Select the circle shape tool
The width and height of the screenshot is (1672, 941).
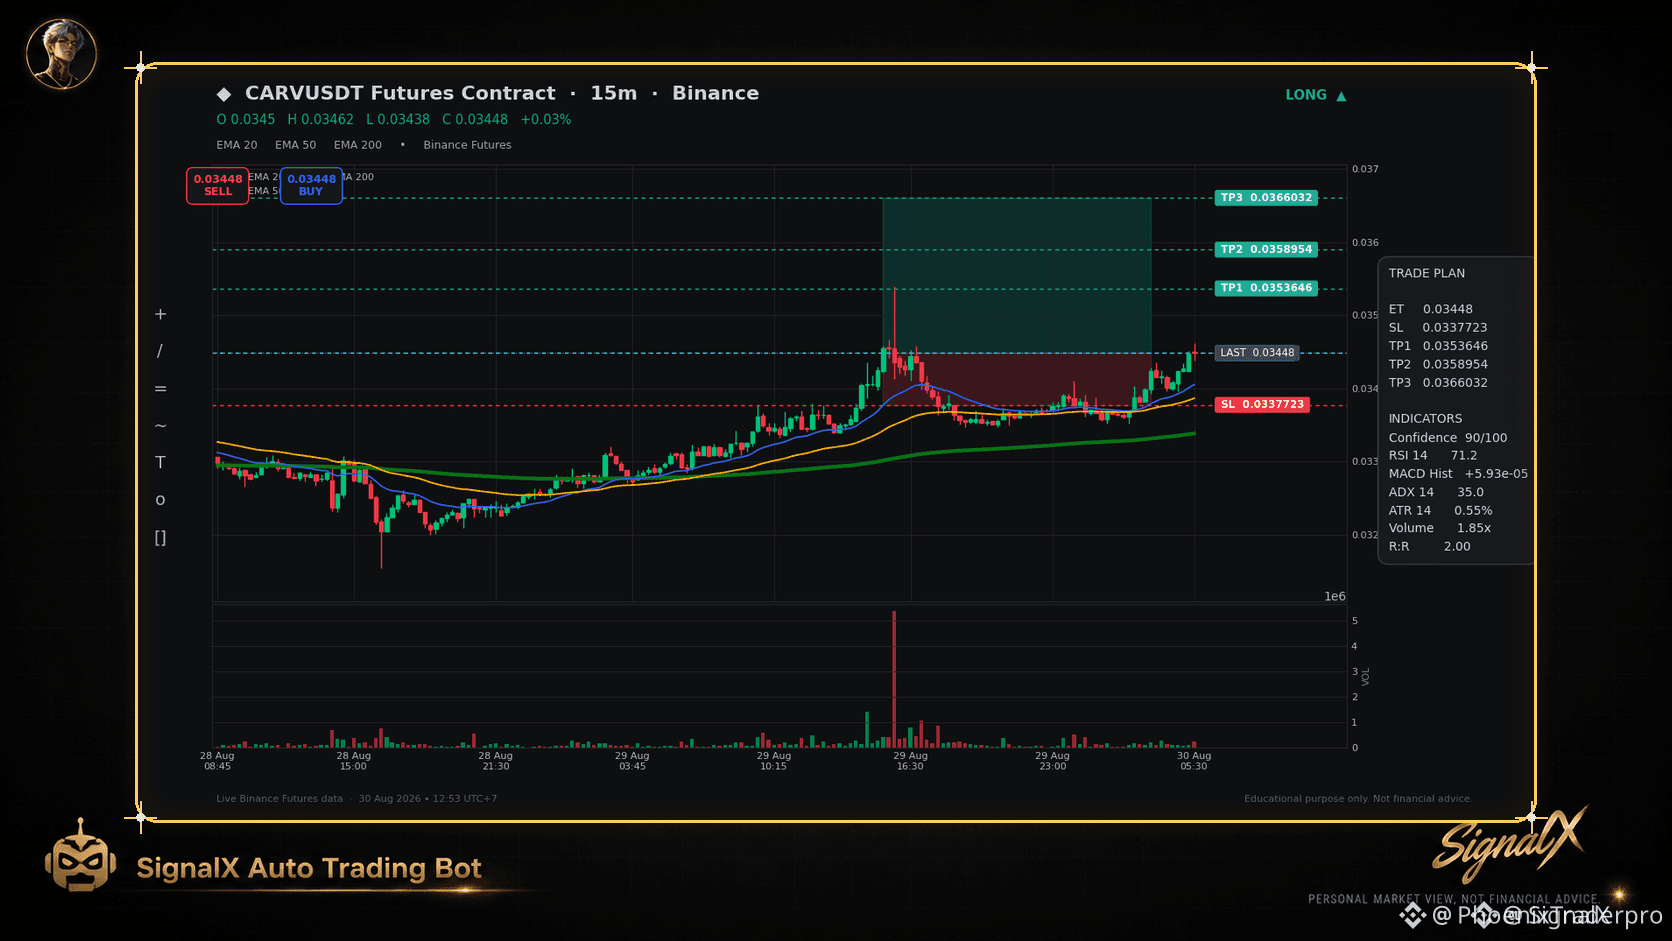pyautogui.click(x=160, y=500)
